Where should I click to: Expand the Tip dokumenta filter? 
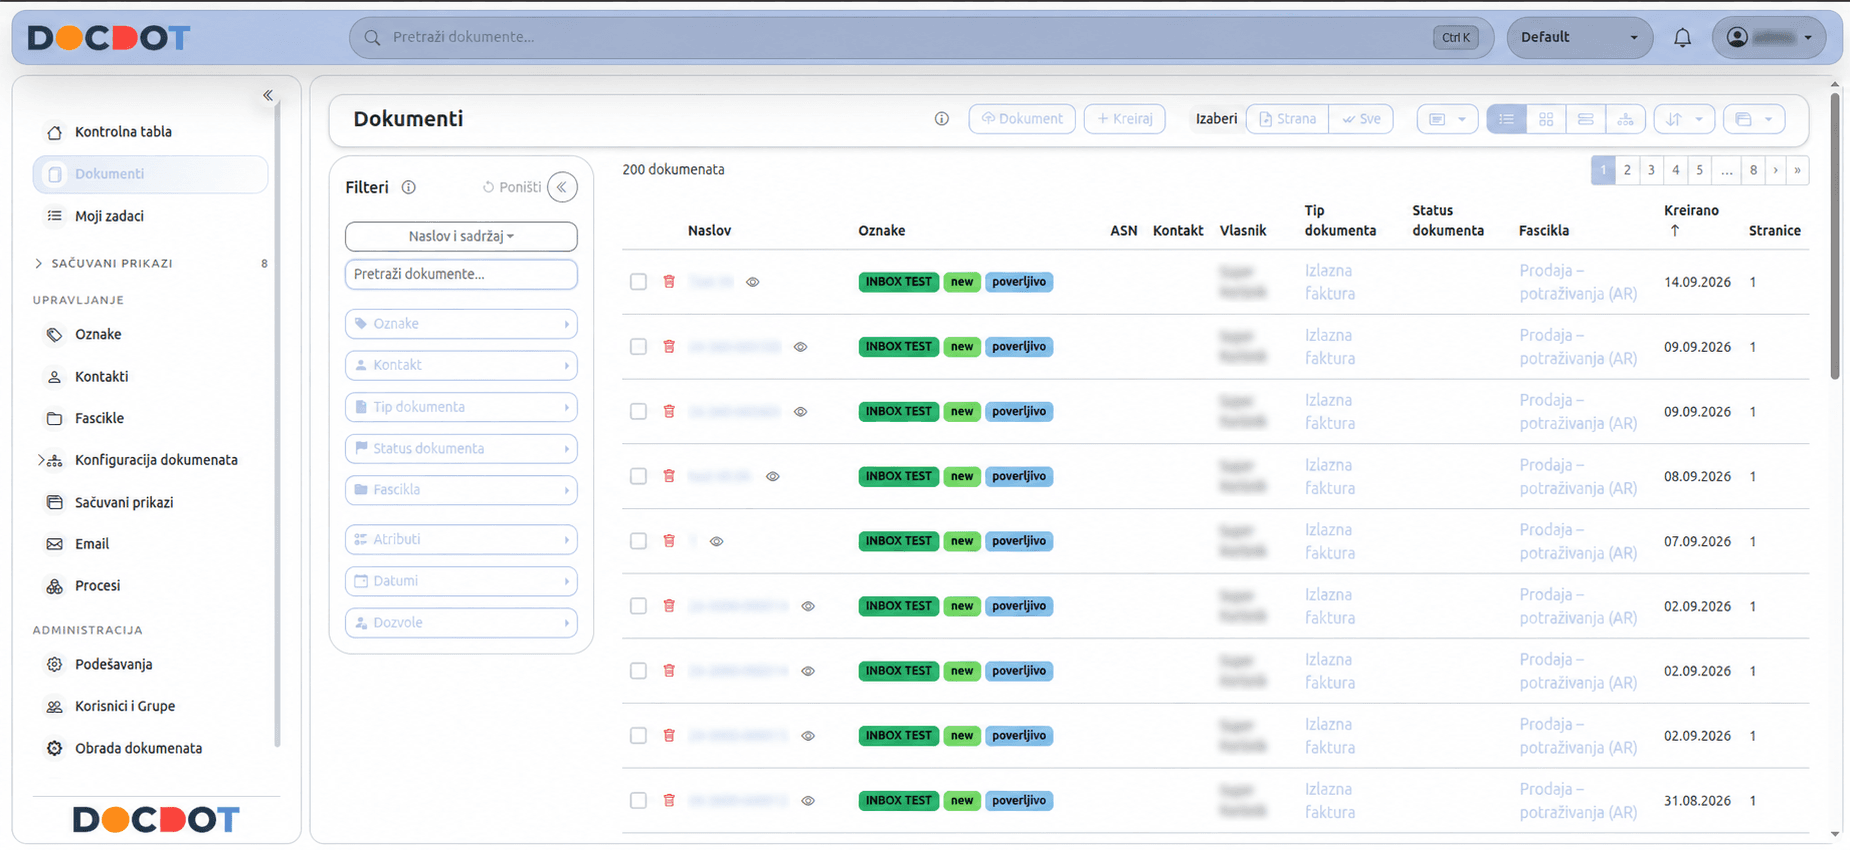(x=461, y=408)
